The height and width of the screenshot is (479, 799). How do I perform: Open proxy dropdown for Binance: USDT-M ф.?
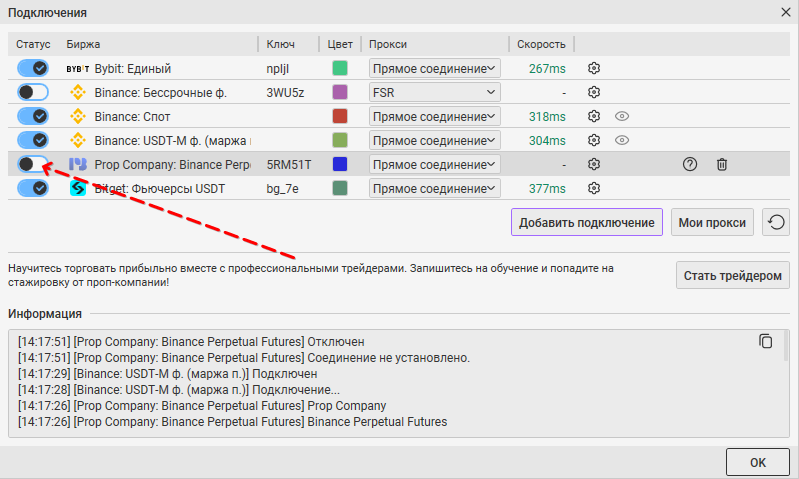point(435,140)
